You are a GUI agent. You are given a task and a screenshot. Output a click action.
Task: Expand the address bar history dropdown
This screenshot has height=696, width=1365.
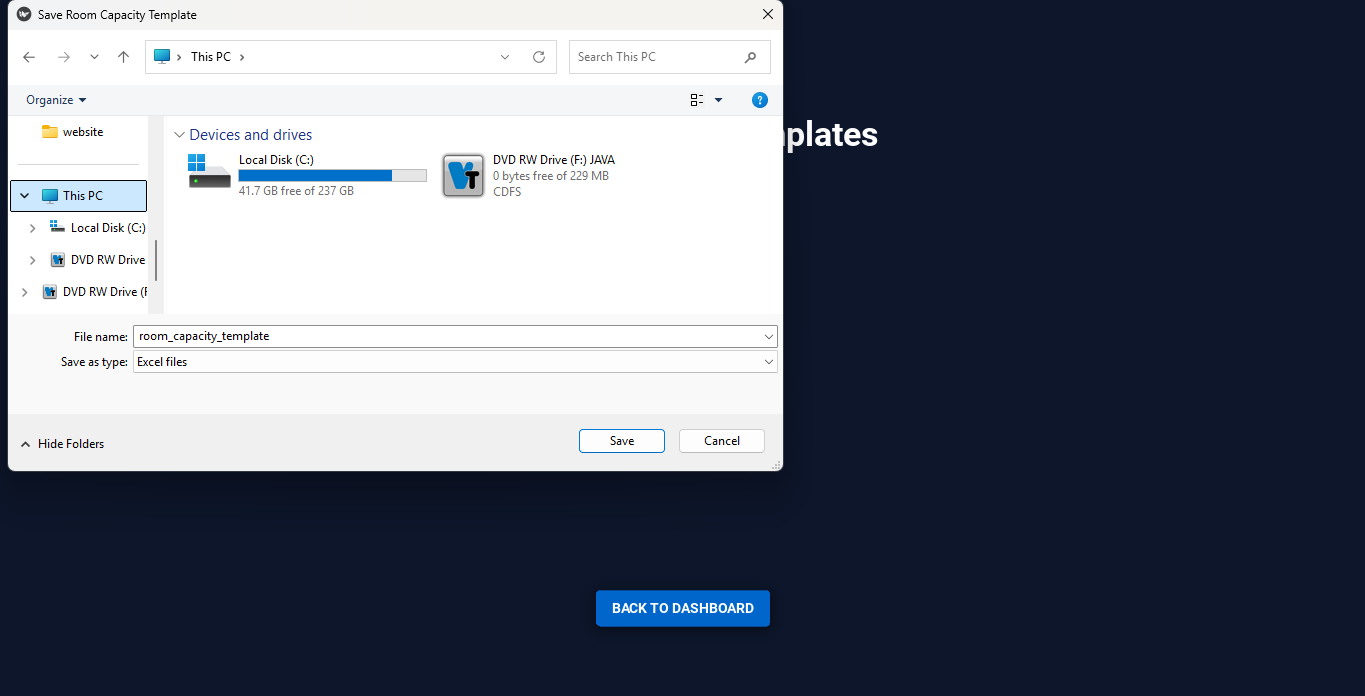[505, 57]
